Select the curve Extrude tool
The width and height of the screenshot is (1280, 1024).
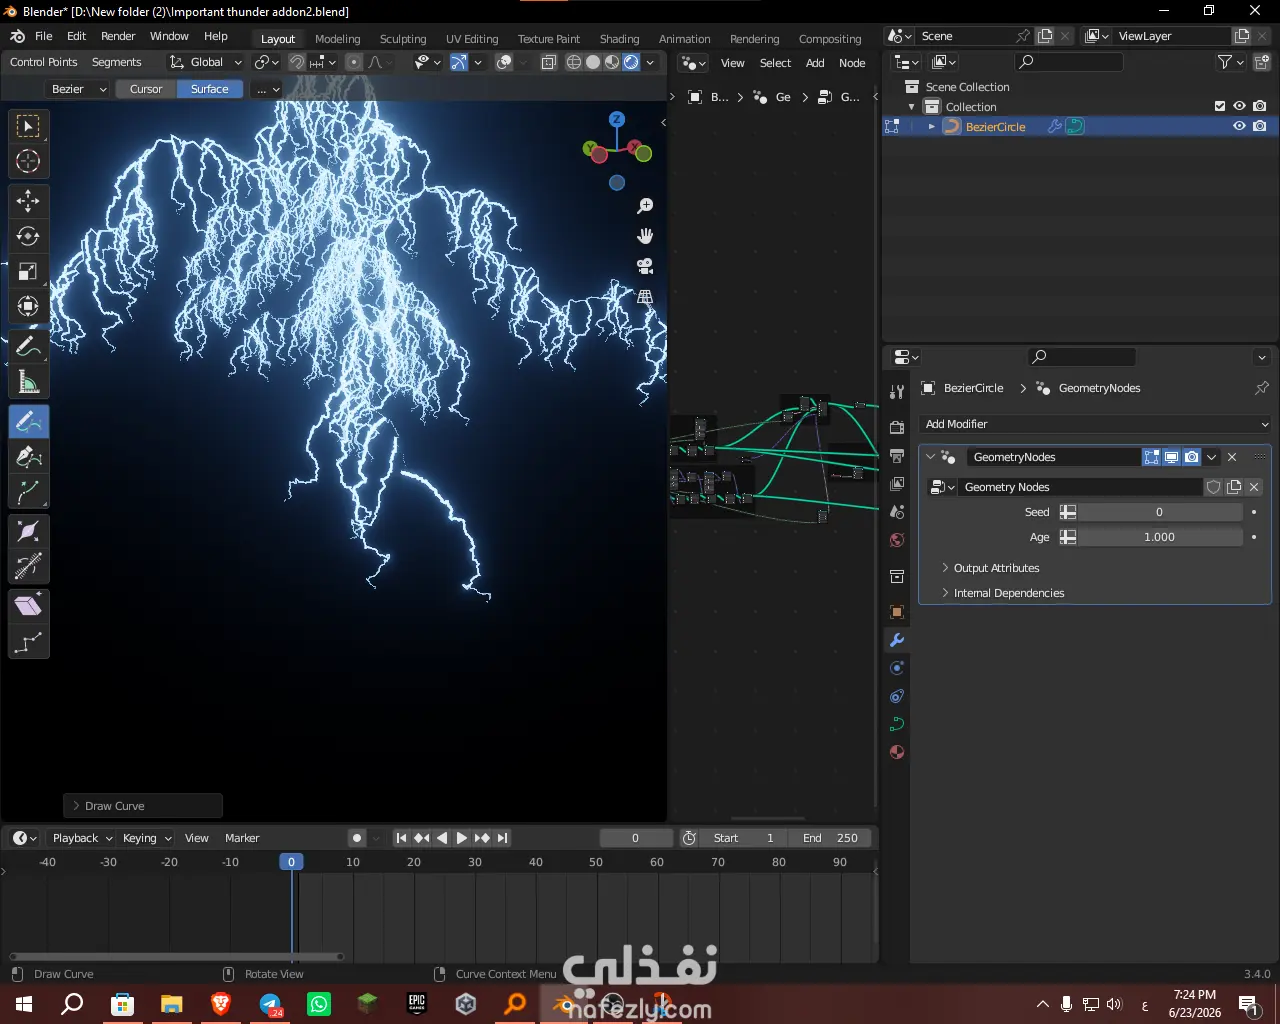(x=28, y=492)
